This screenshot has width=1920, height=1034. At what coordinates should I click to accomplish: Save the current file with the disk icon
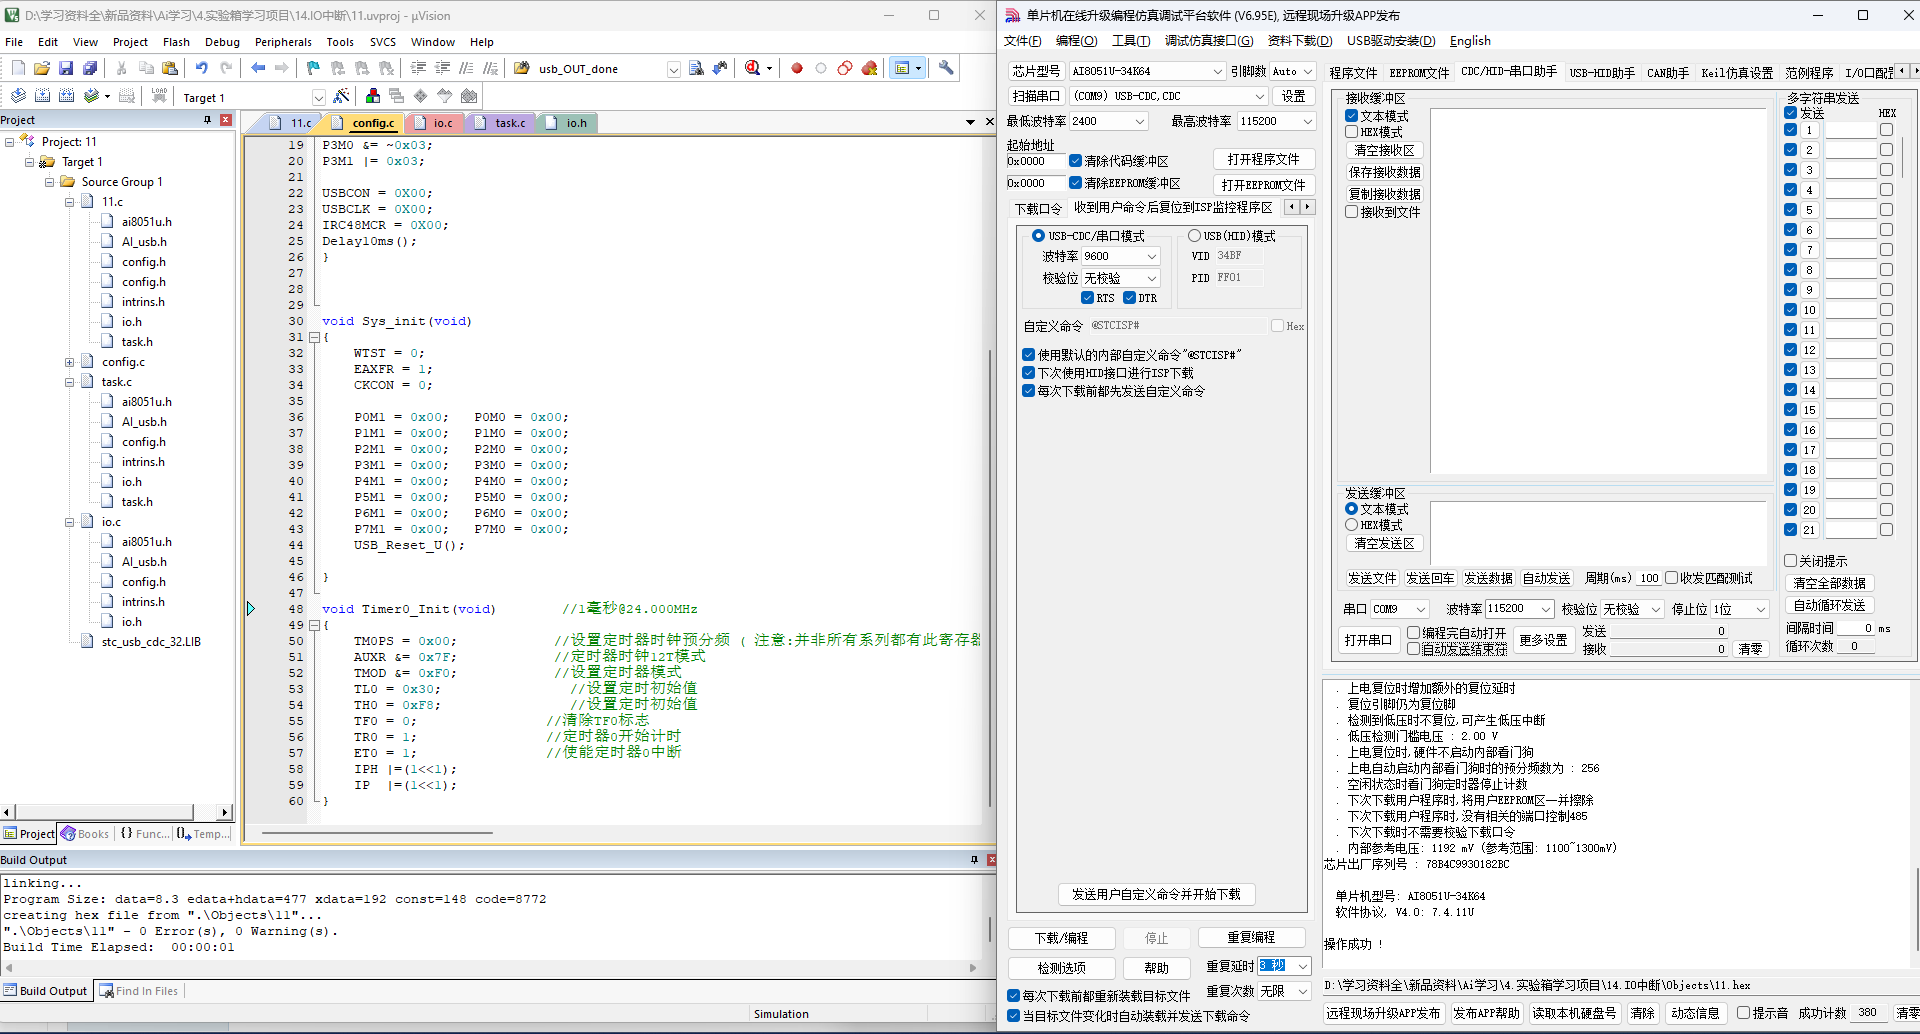coord(66,68)
